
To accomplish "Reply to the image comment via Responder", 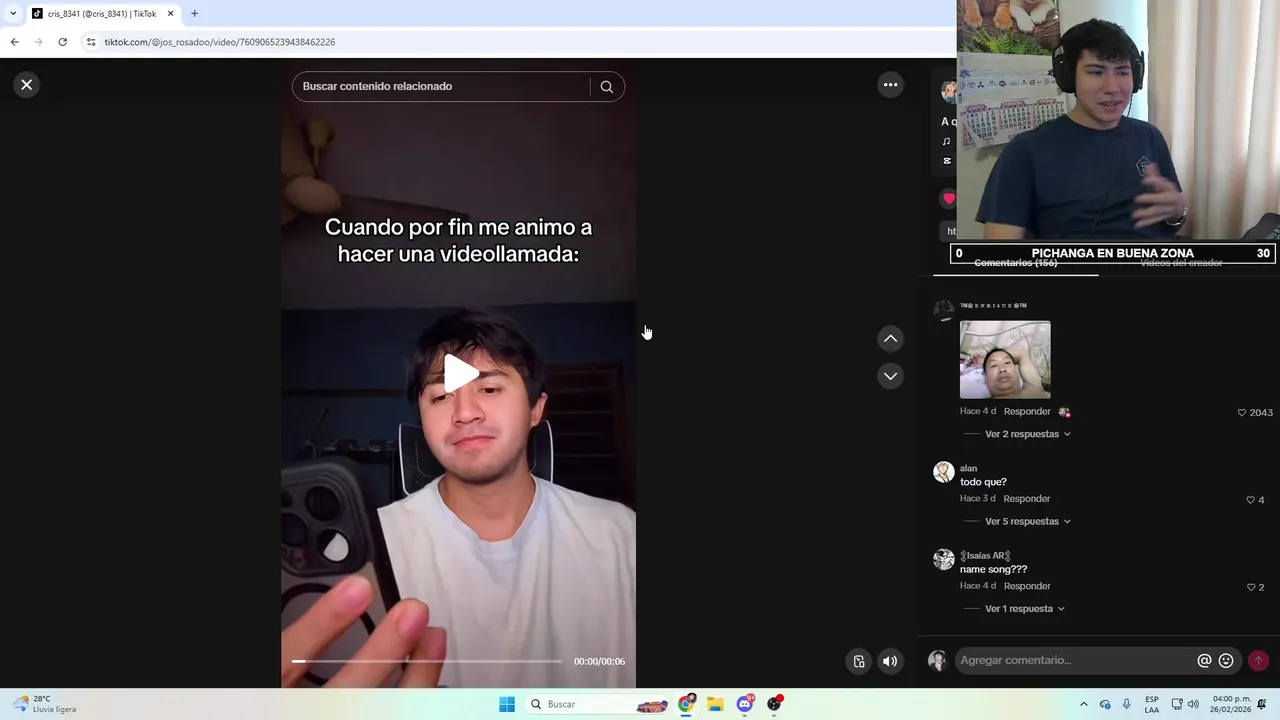I will [1027, 411].
